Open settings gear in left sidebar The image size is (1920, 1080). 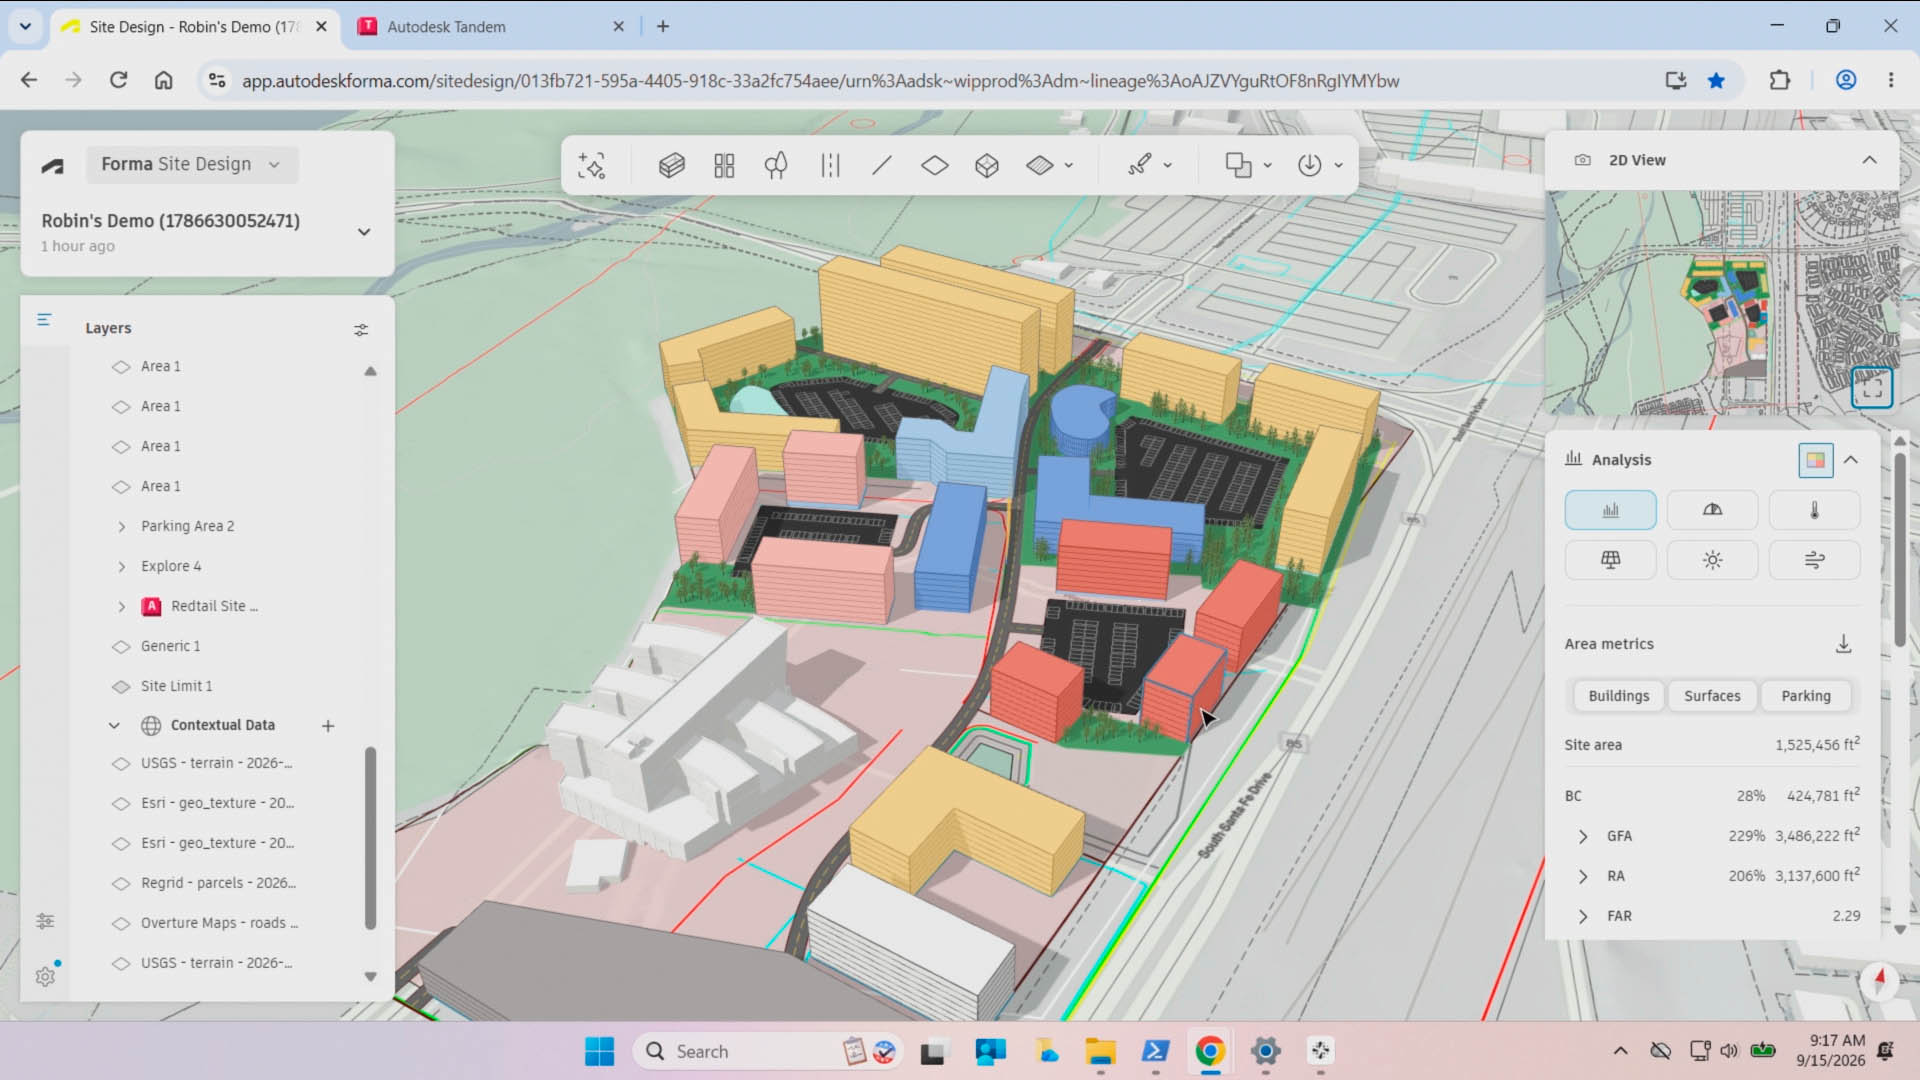tap(45, 977)
